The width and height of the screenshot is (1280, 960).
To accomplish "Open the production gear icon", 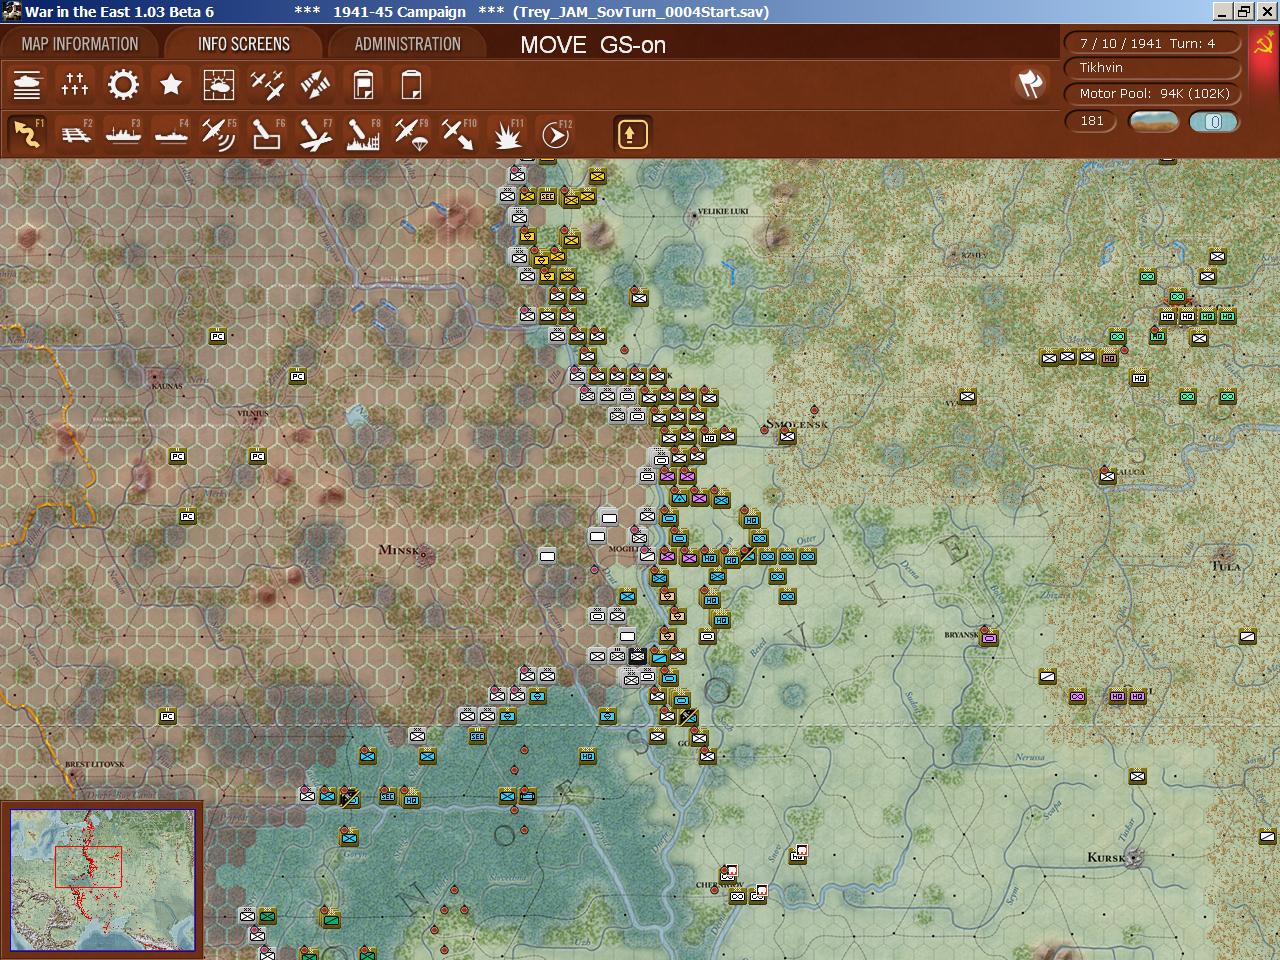I will [123, 85].
